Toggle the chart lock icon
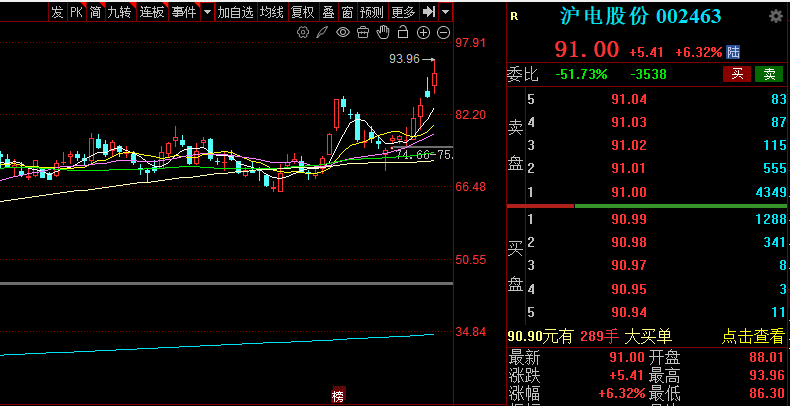This screenshot has height=406, width=790. point(403,33)
